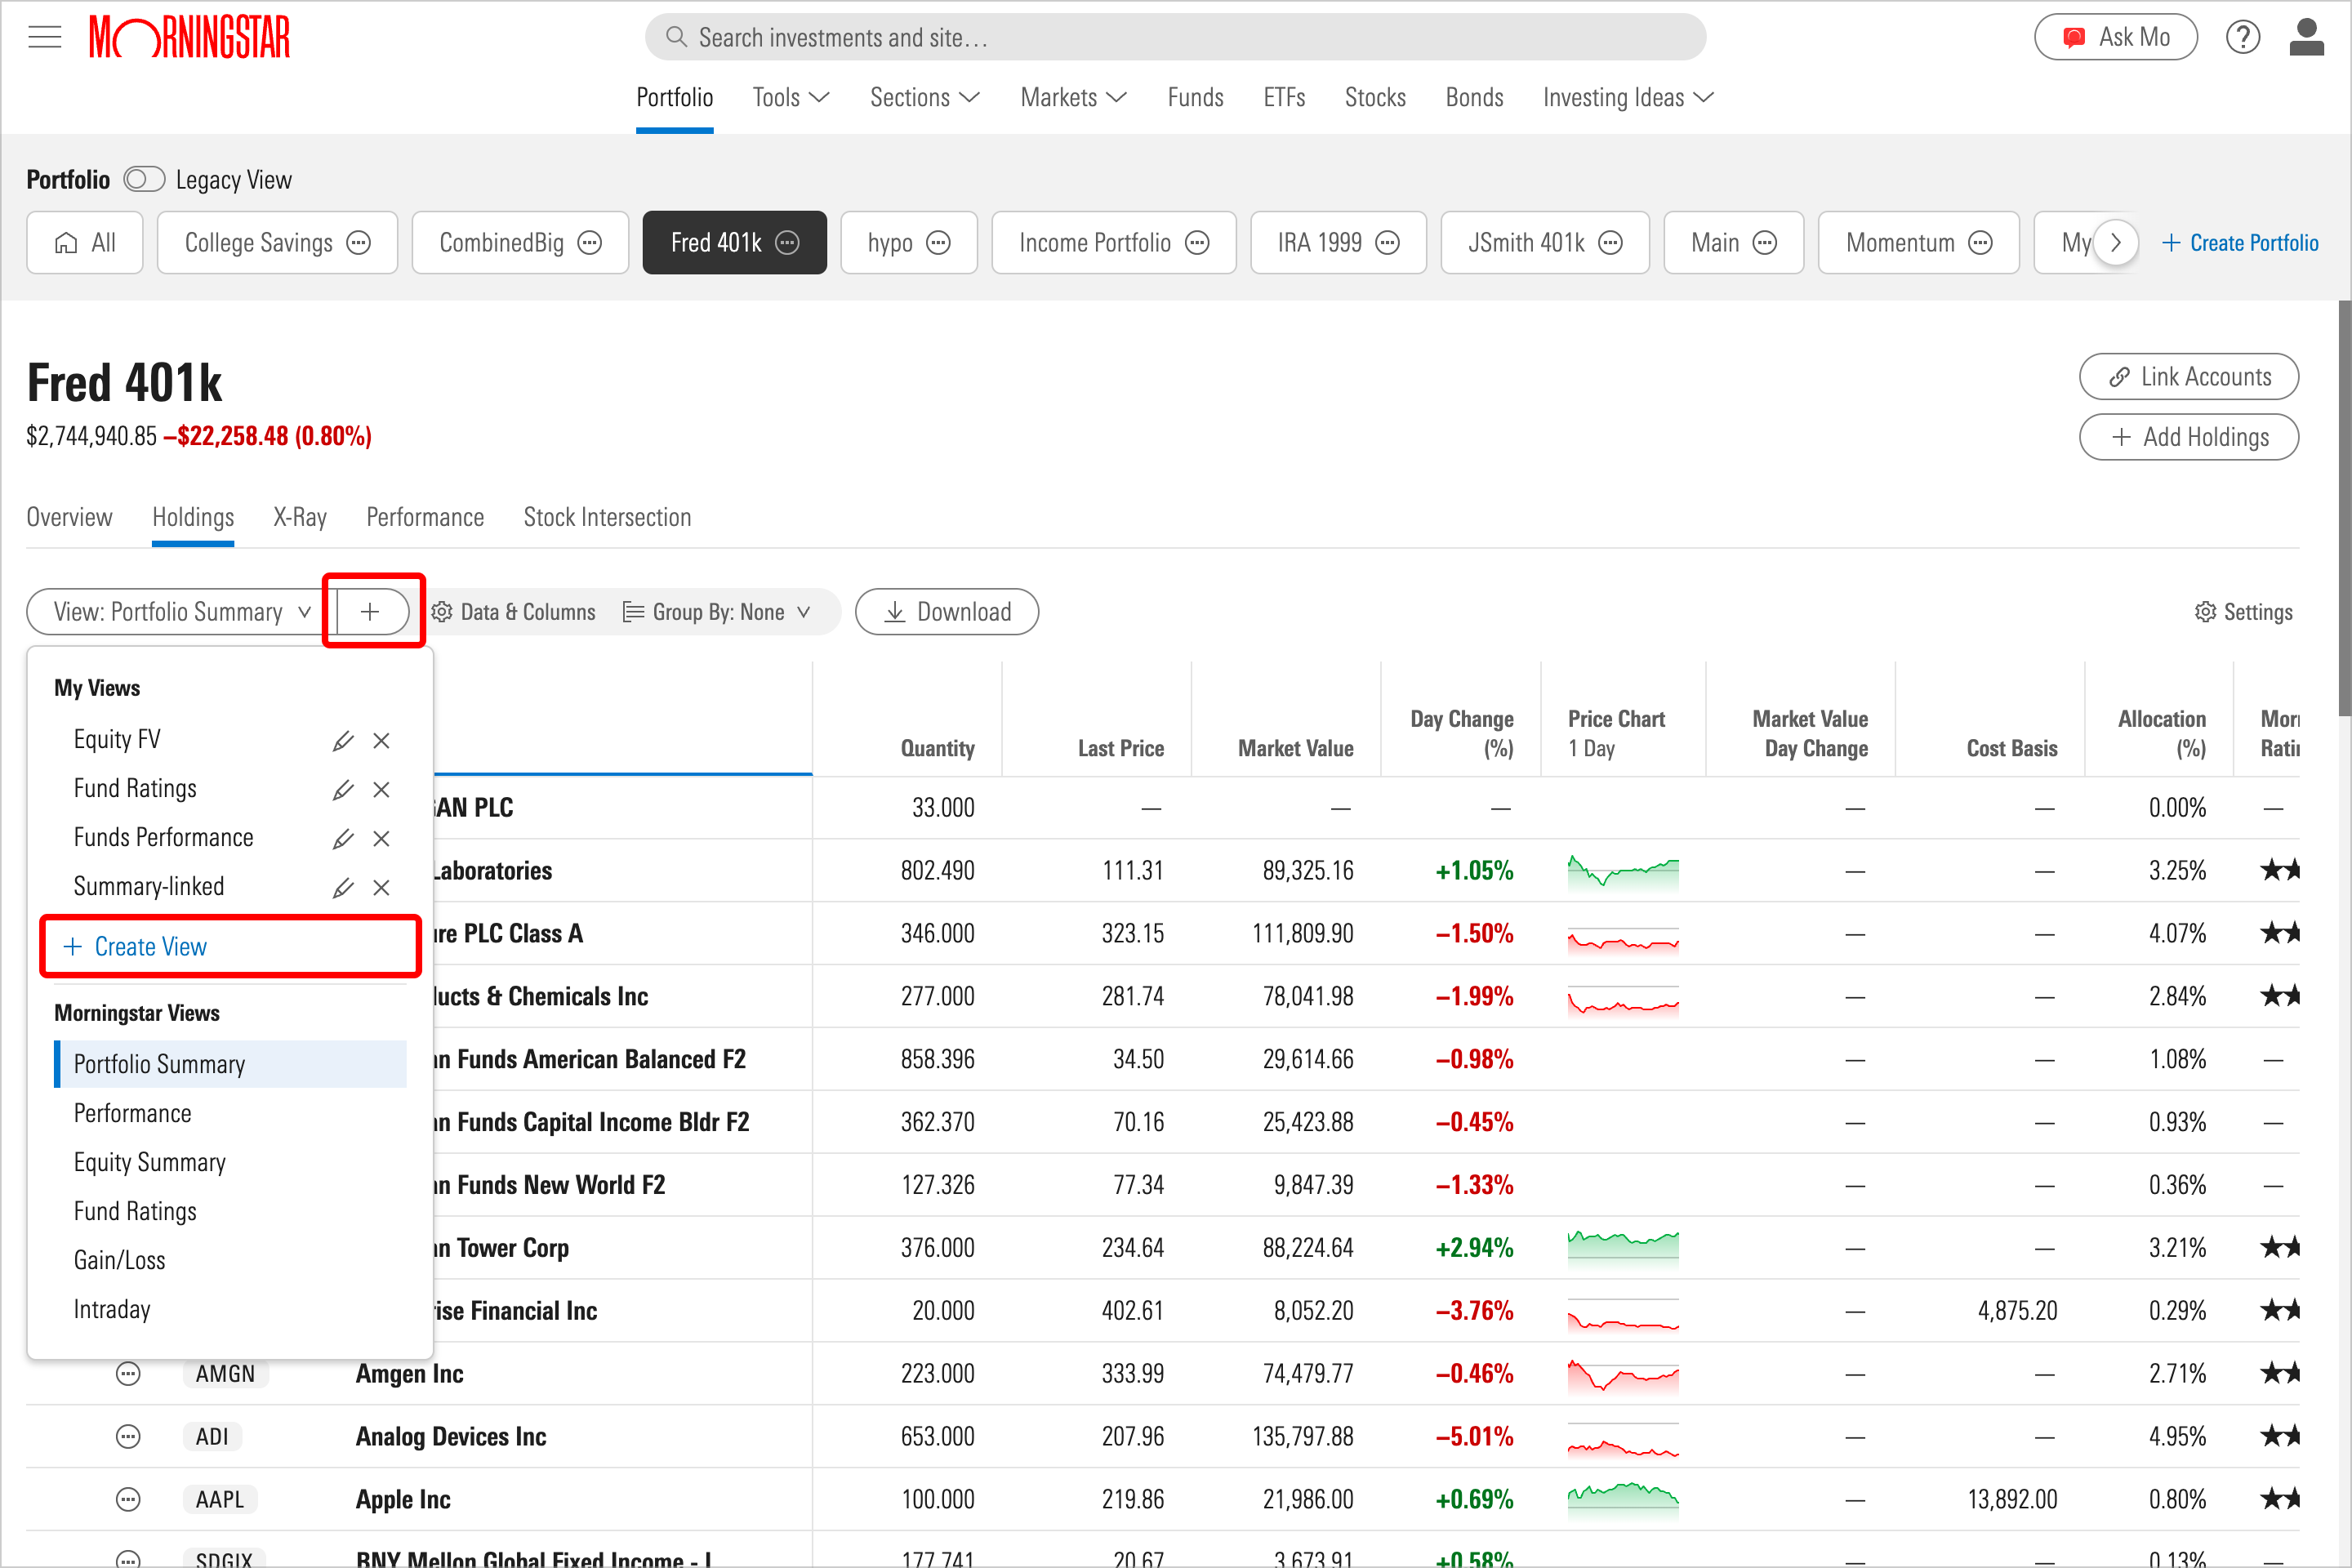This screenshot has width=2352, height=1568.
Task: Delete the Fund Ratings custom view
Action: pyautogui.click(x=381, y=790)
